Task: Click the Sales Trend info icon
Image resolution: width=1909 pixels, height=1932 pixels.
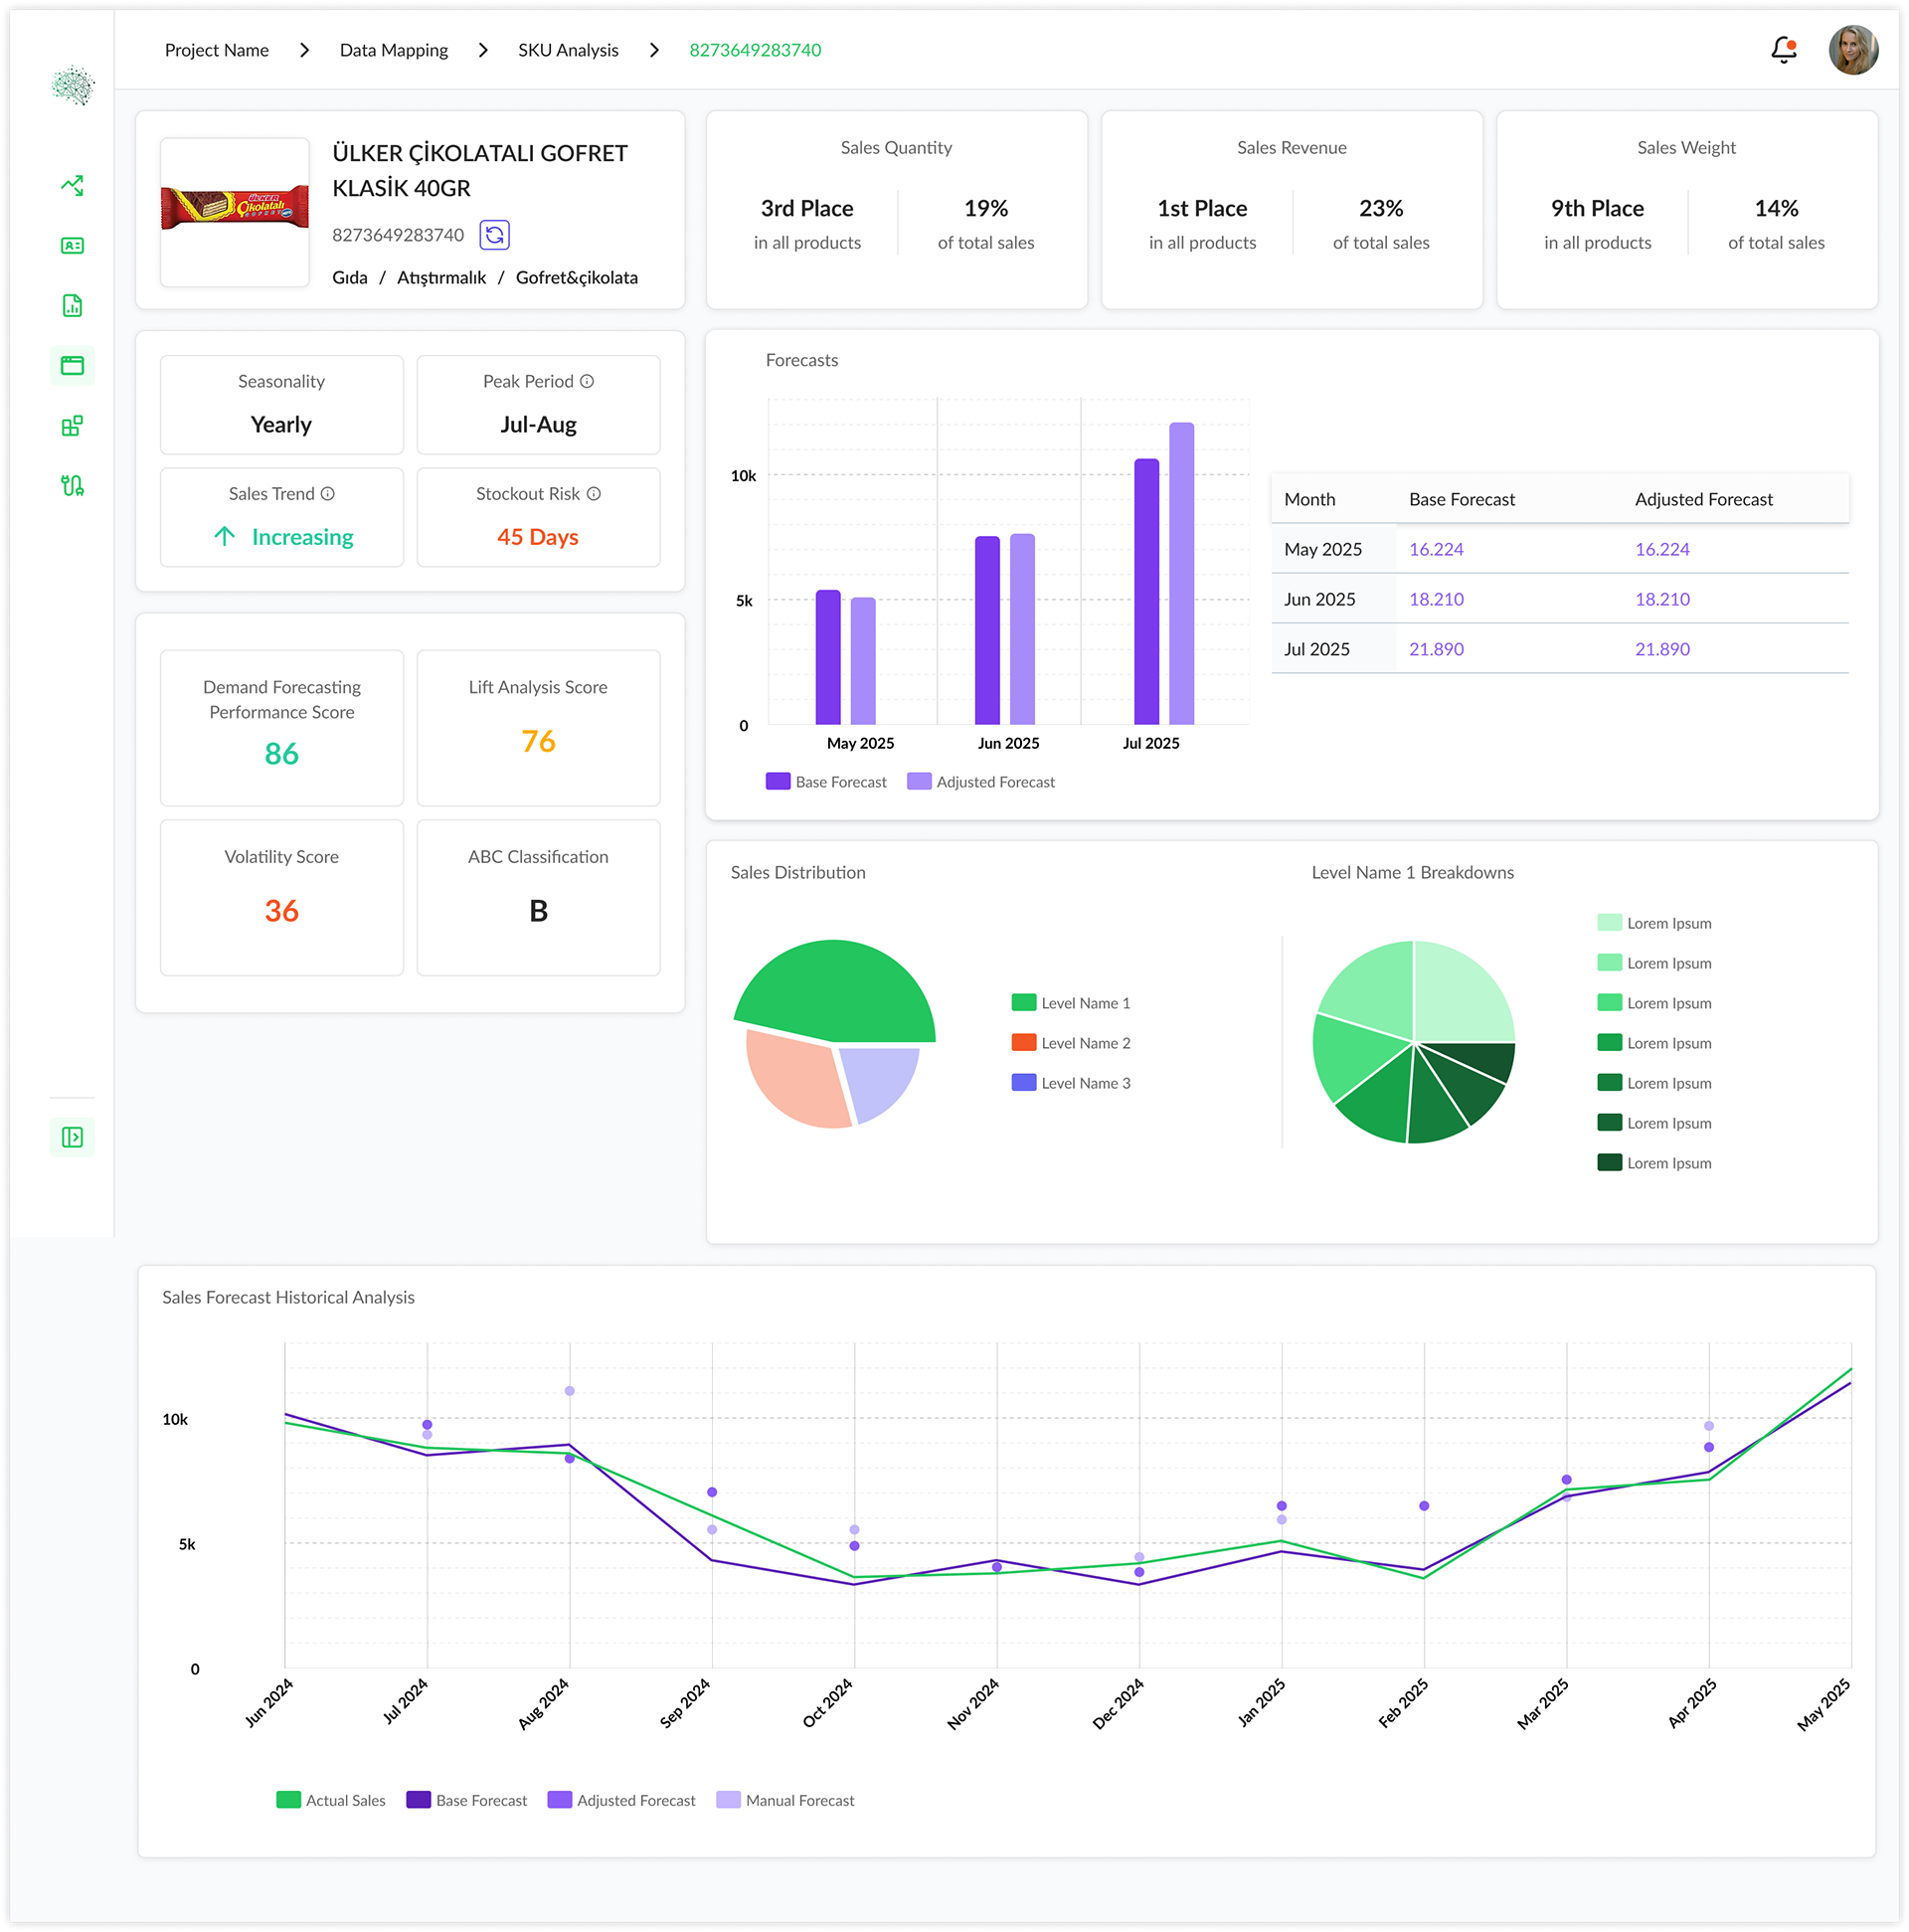Action: [x=328, y=494]
